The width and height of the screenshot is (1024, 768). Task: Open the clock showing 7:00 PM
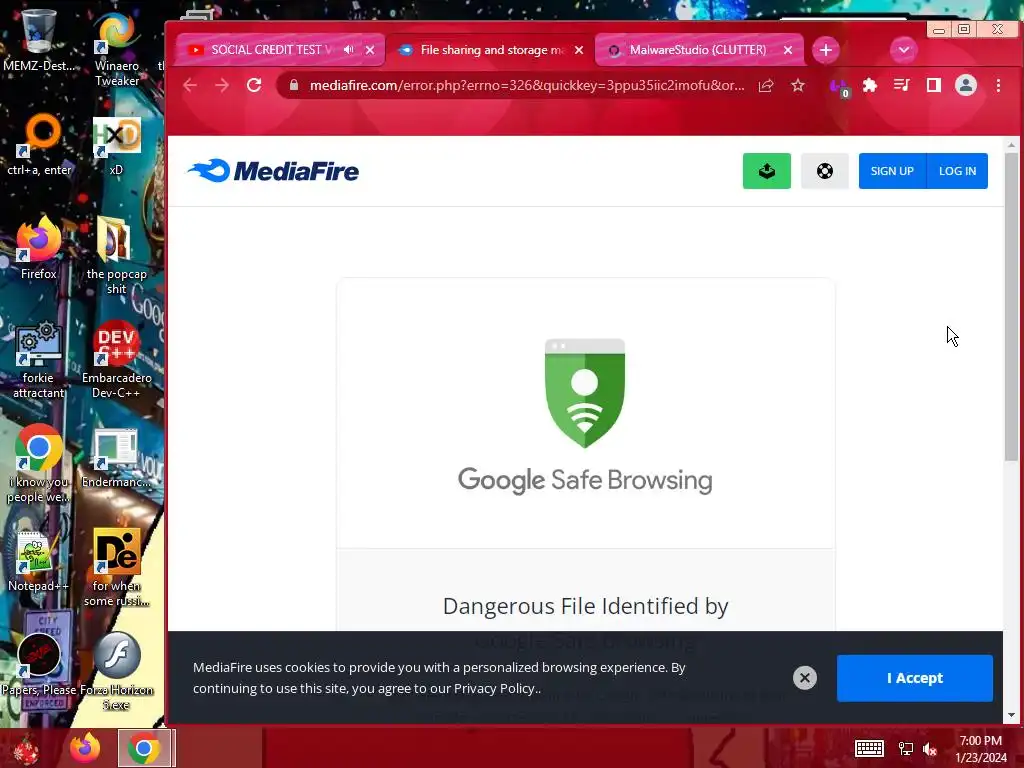tap(980, 748)
